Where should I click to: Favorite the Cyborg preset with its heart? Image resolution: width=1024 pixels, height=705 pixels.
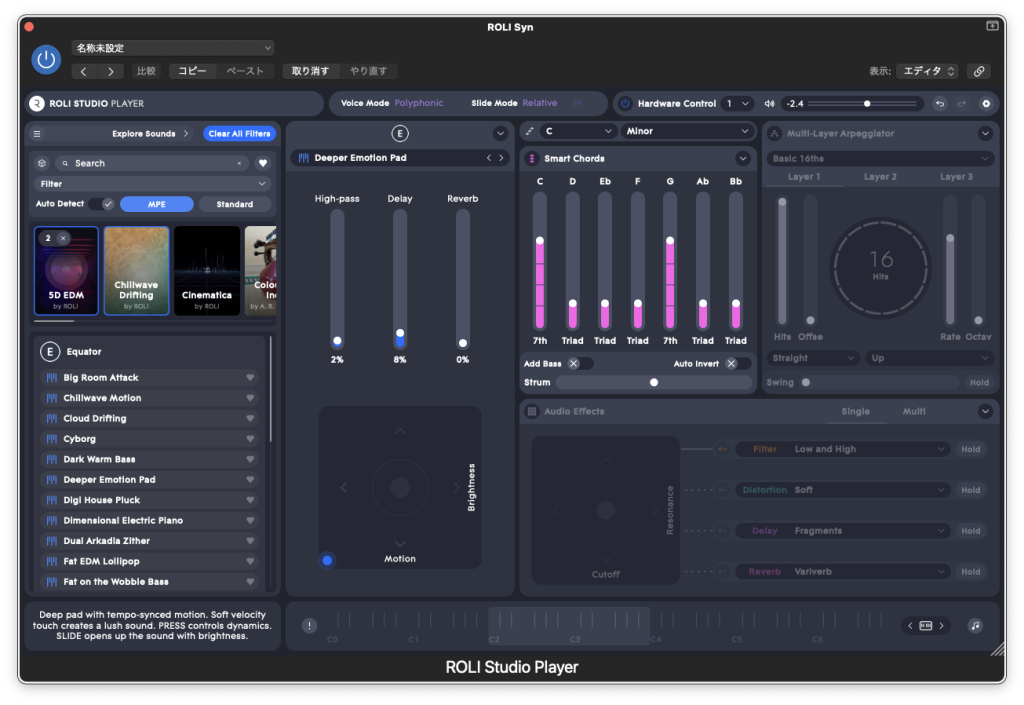click(250, 439)
